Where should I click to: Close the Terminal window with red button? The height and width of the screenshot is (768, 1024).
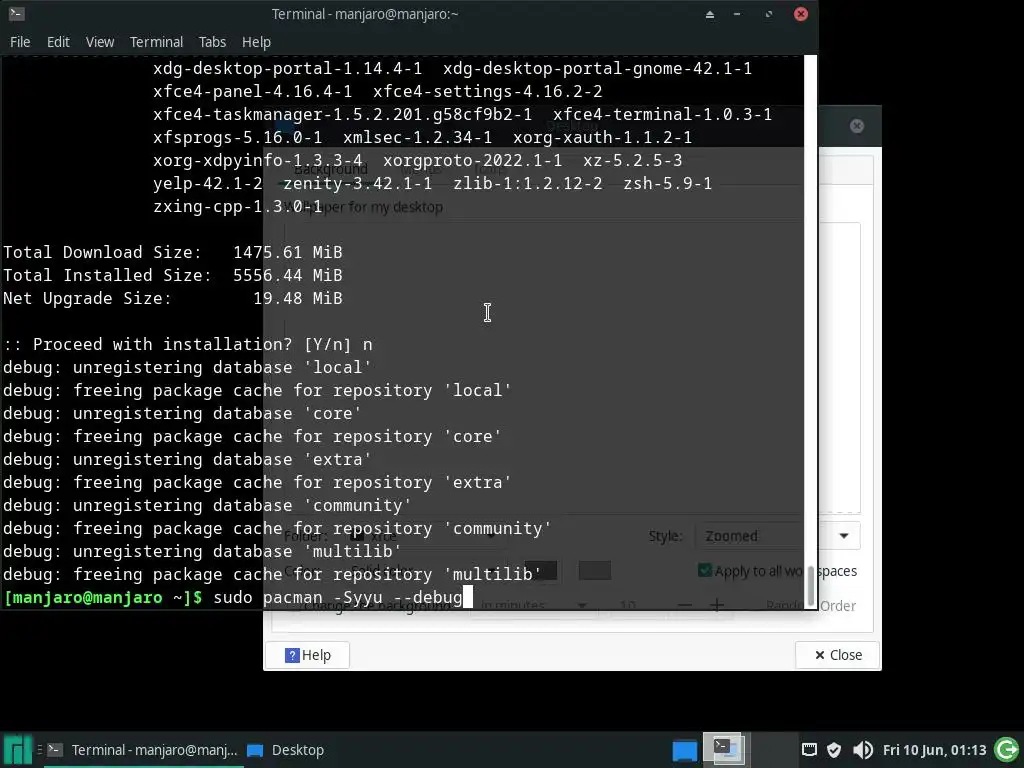click(x=801, y=14)
